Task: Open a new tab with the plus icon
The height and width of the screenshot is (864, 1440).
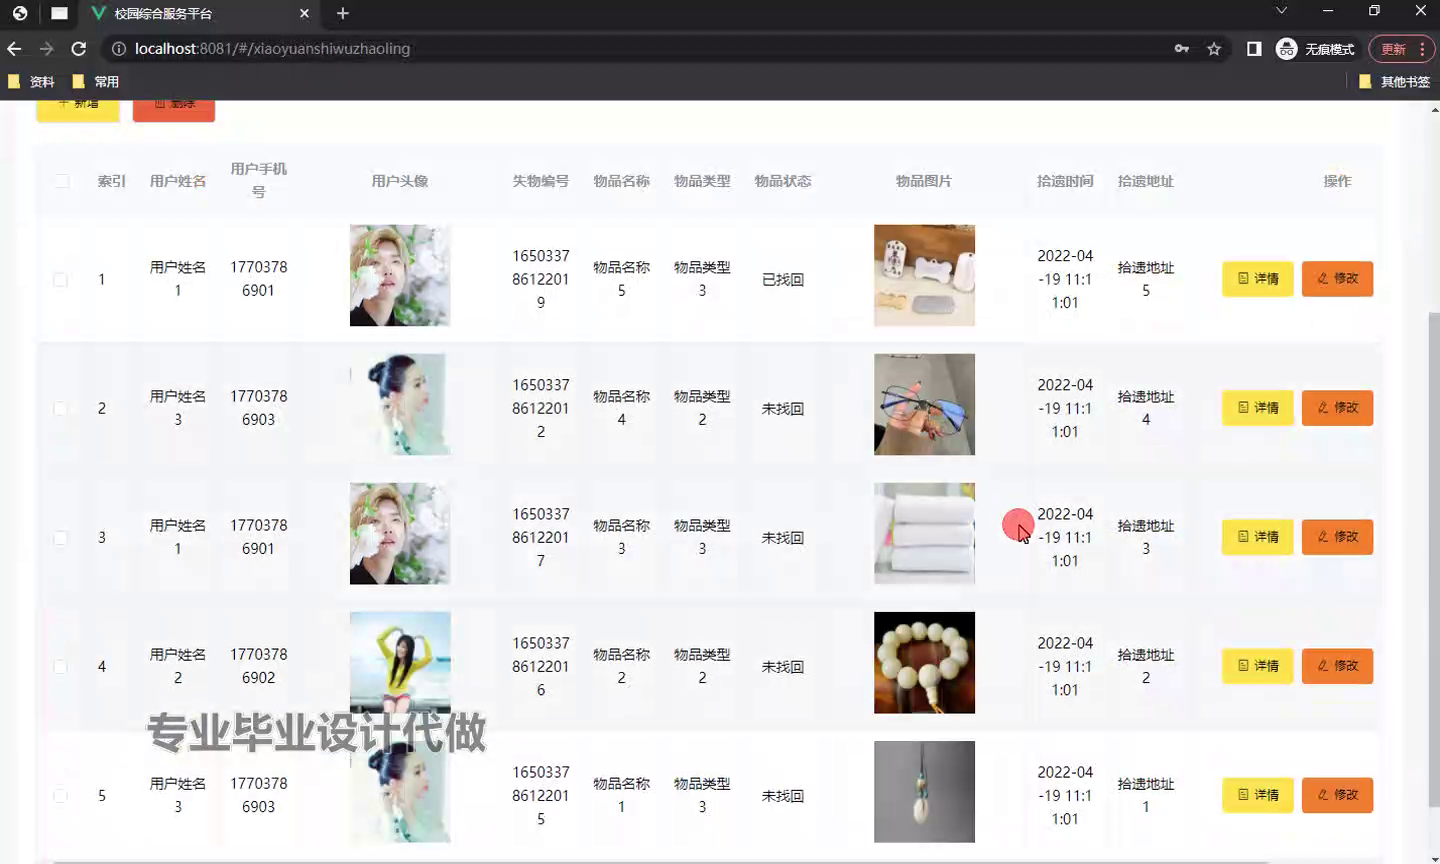Action: [x=343, y=13]
